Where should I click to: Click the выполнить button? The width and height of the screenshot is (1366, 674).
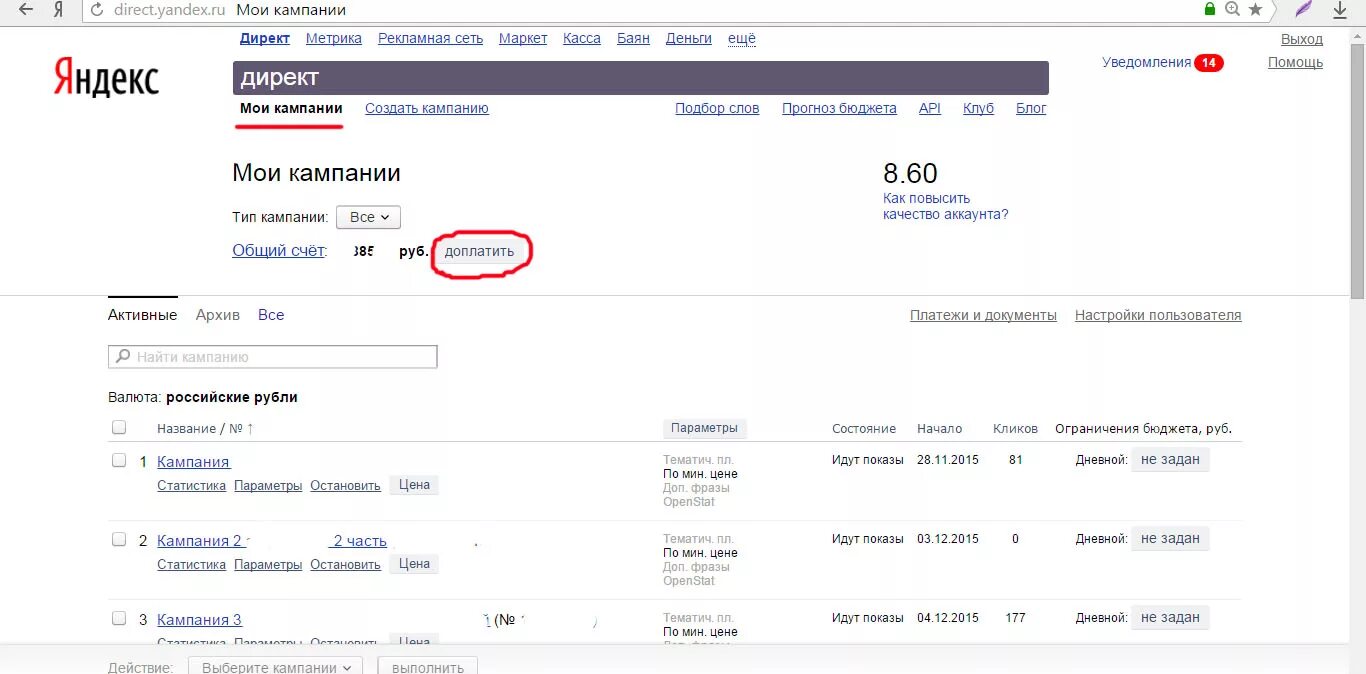428,668
